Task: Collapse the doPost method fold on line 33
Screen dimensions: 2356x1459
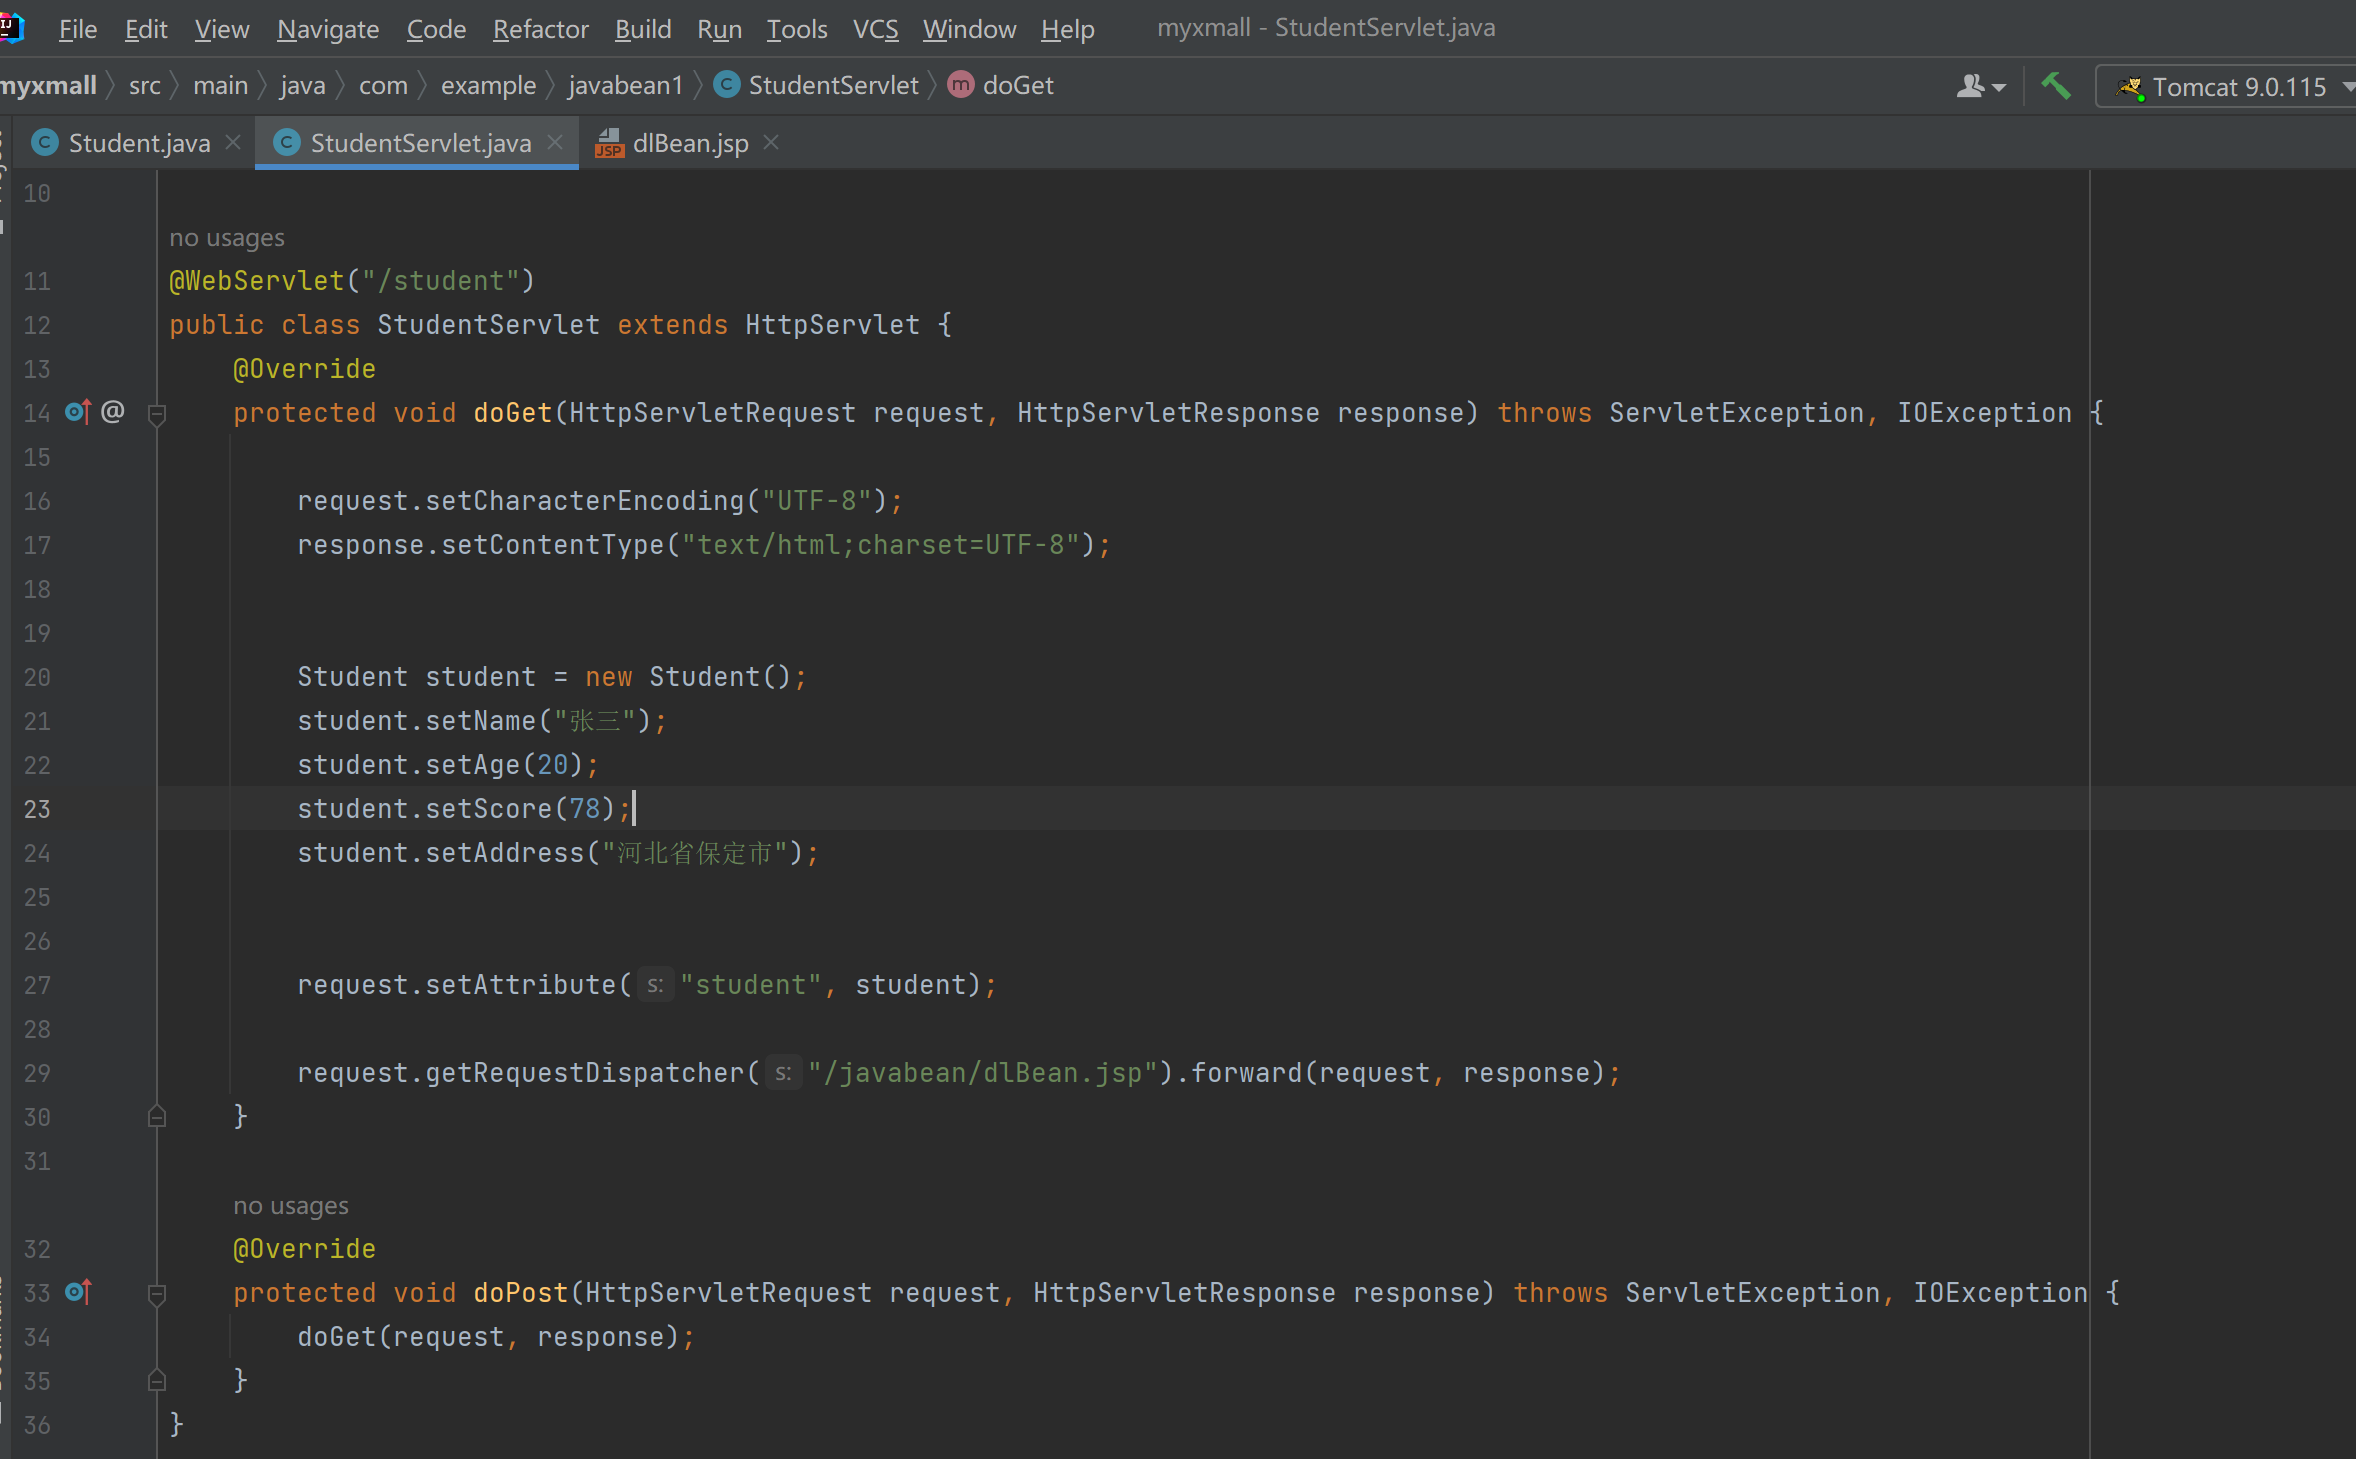Action: click(157, 1293)
